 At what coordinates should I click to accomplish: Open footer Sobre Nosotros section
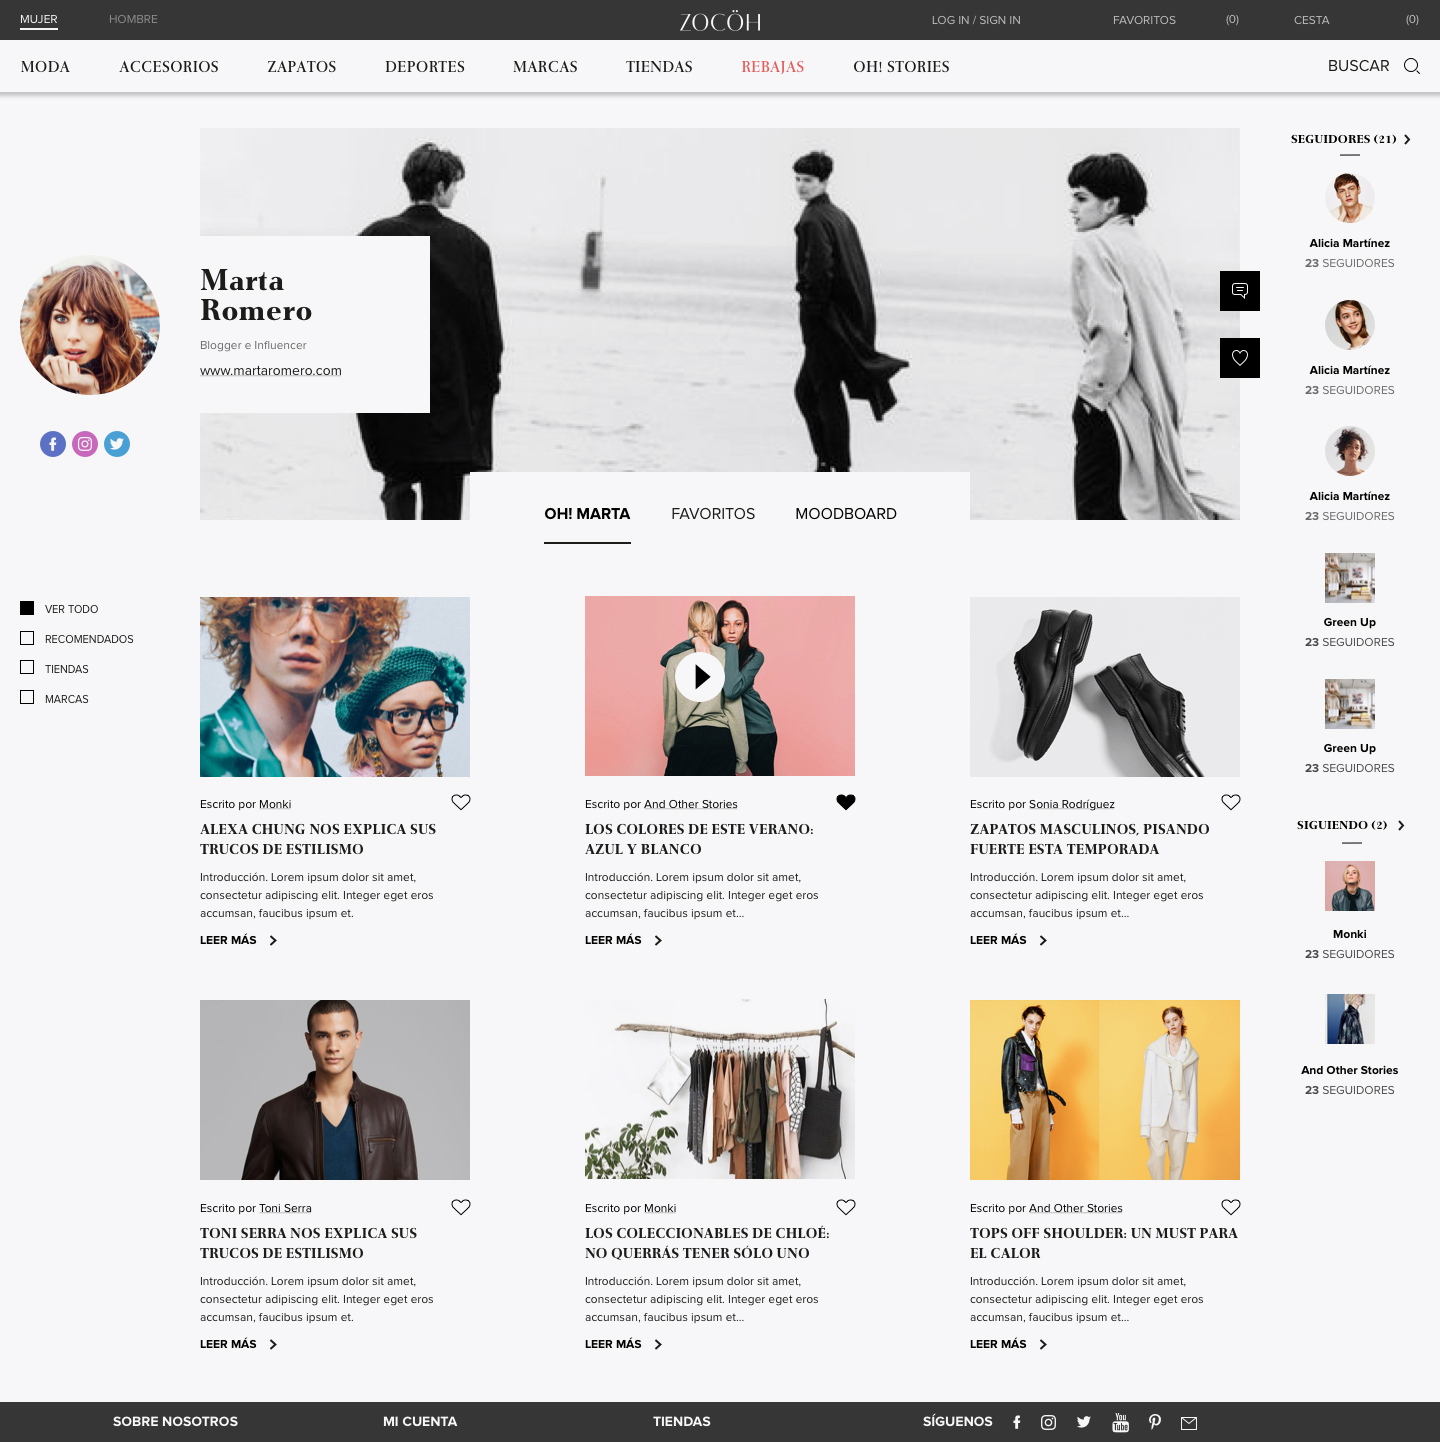[x=175, y=1422]
